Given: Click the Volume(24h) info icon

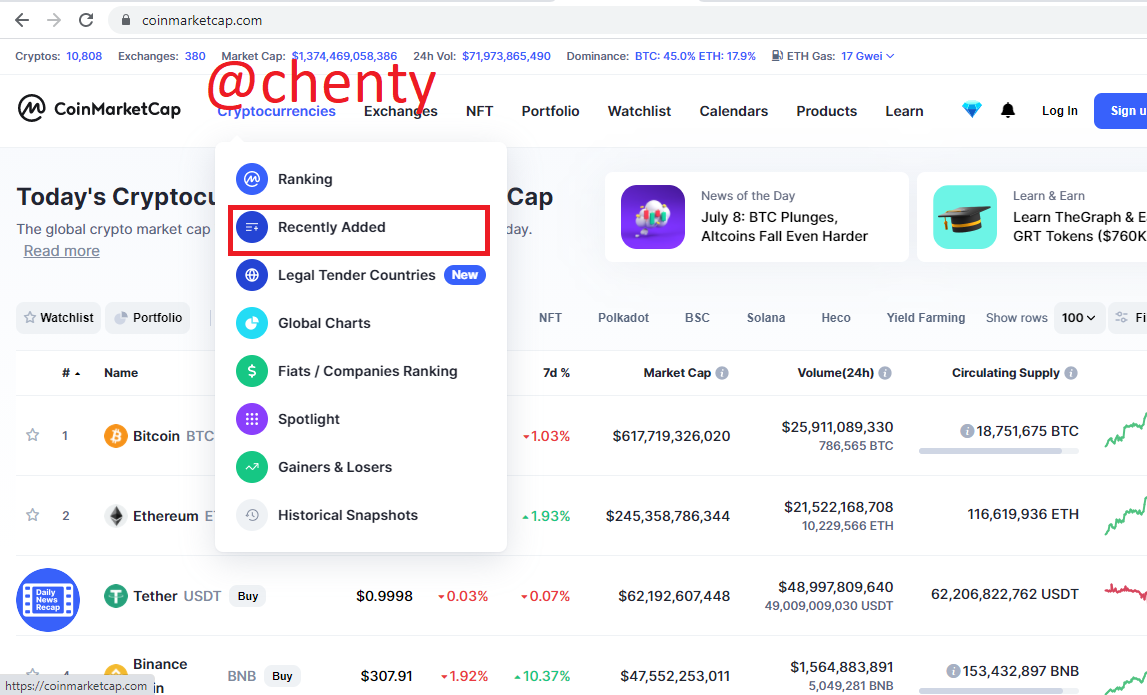Looking at the screenshot, I should click(885, 373).
